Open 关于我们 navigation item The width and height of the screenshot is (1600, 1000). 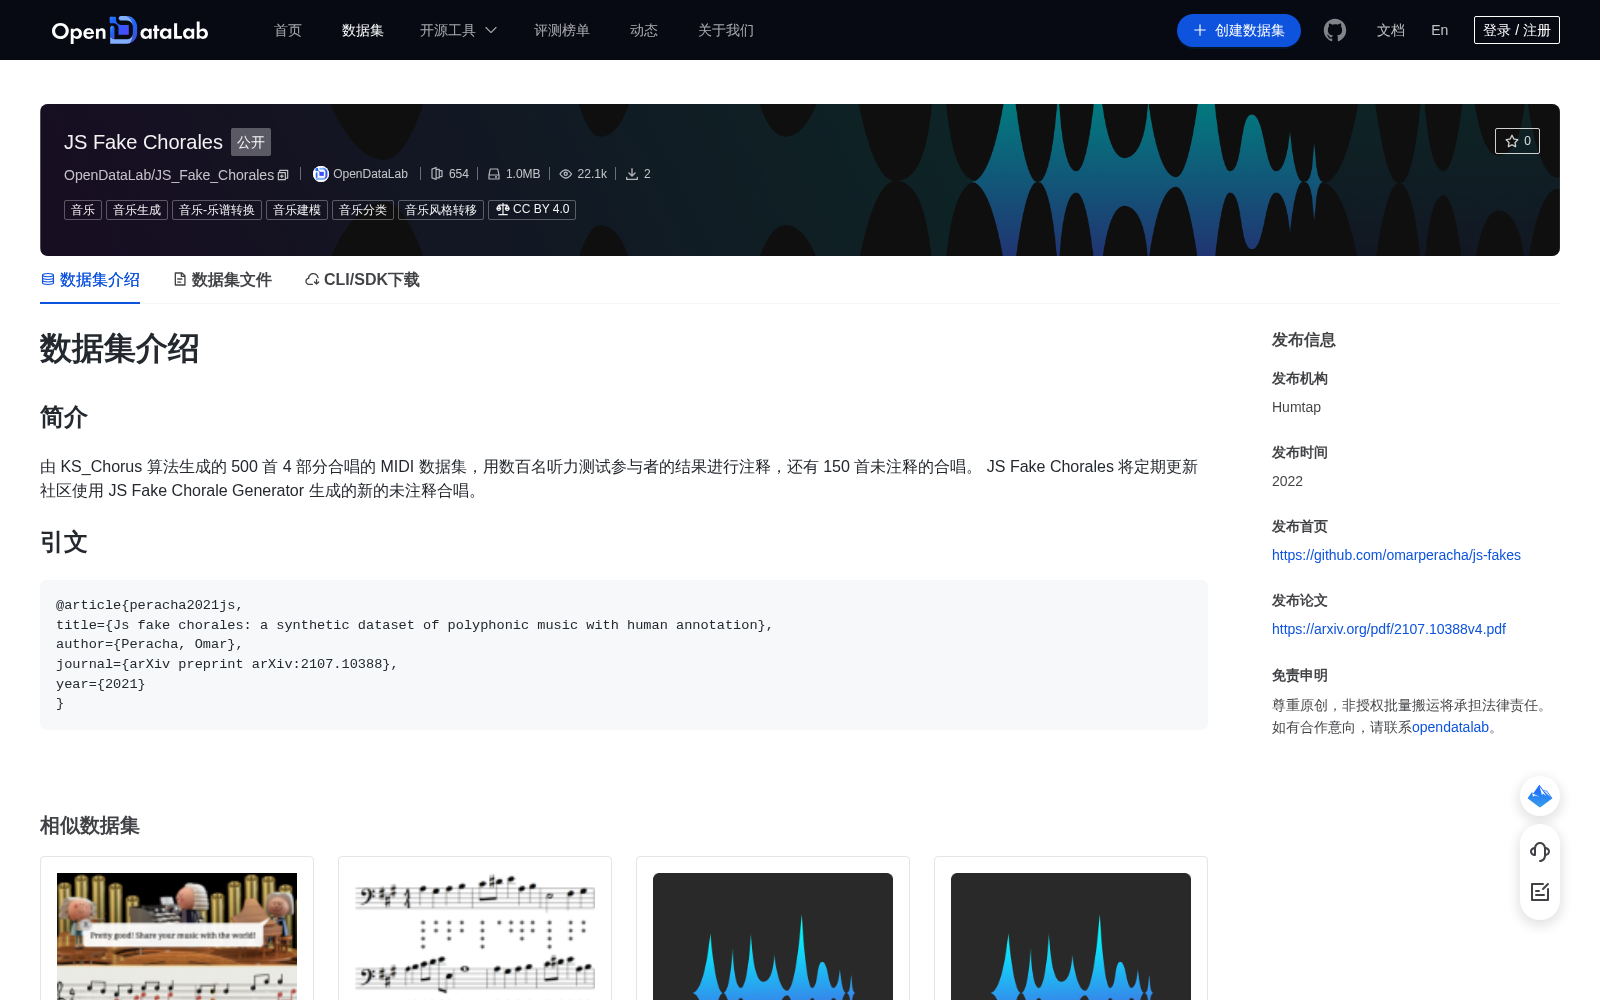click(x=726, y=30)
